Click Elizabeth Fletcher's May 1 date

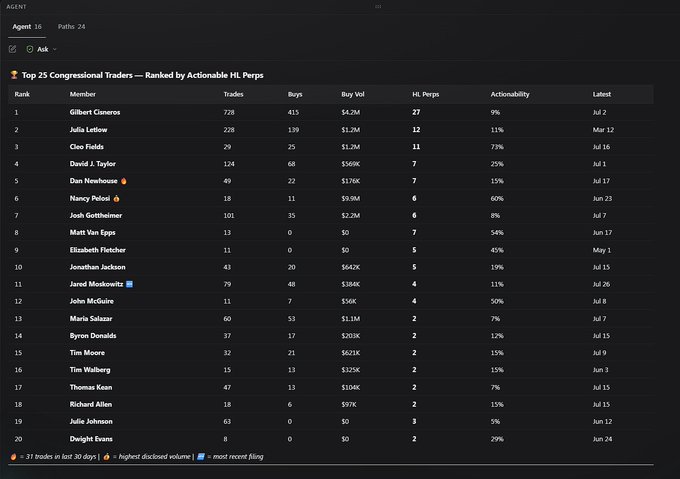pyautogui.click(x=602, y=250)
